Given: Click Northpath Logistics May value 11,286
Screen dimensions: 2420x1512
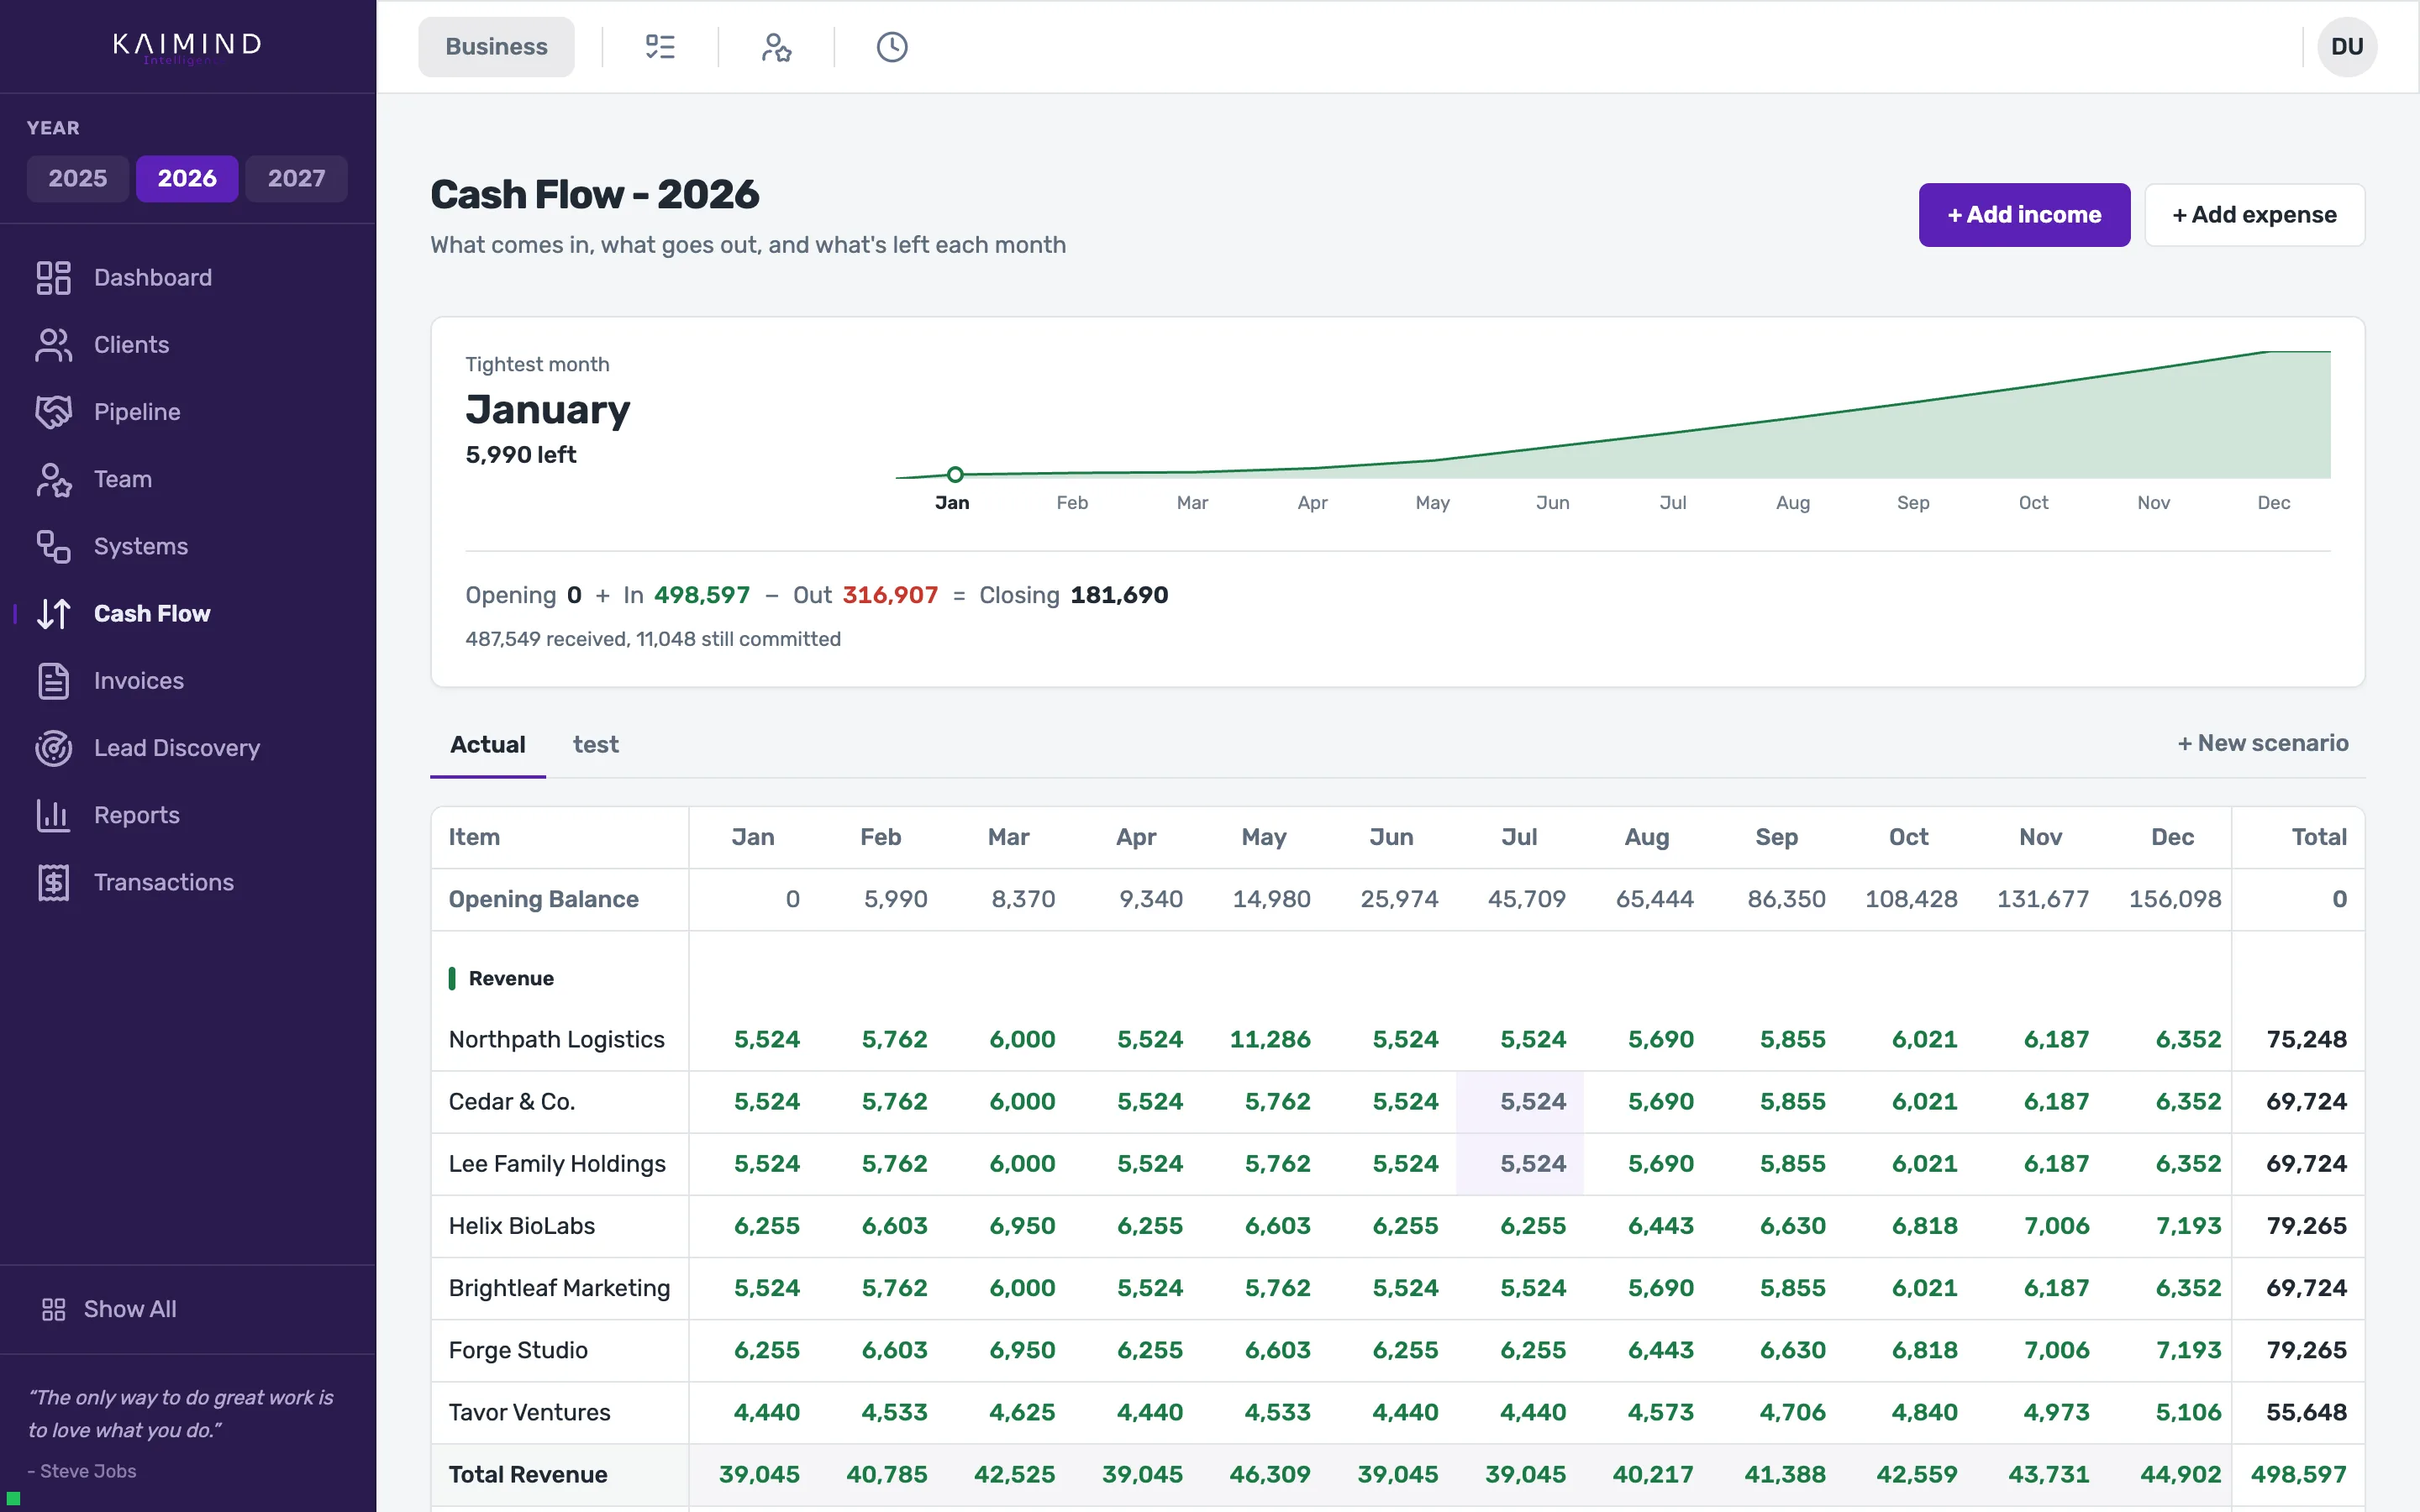Looking at the screenshot, I should tap(1270, 1040).
